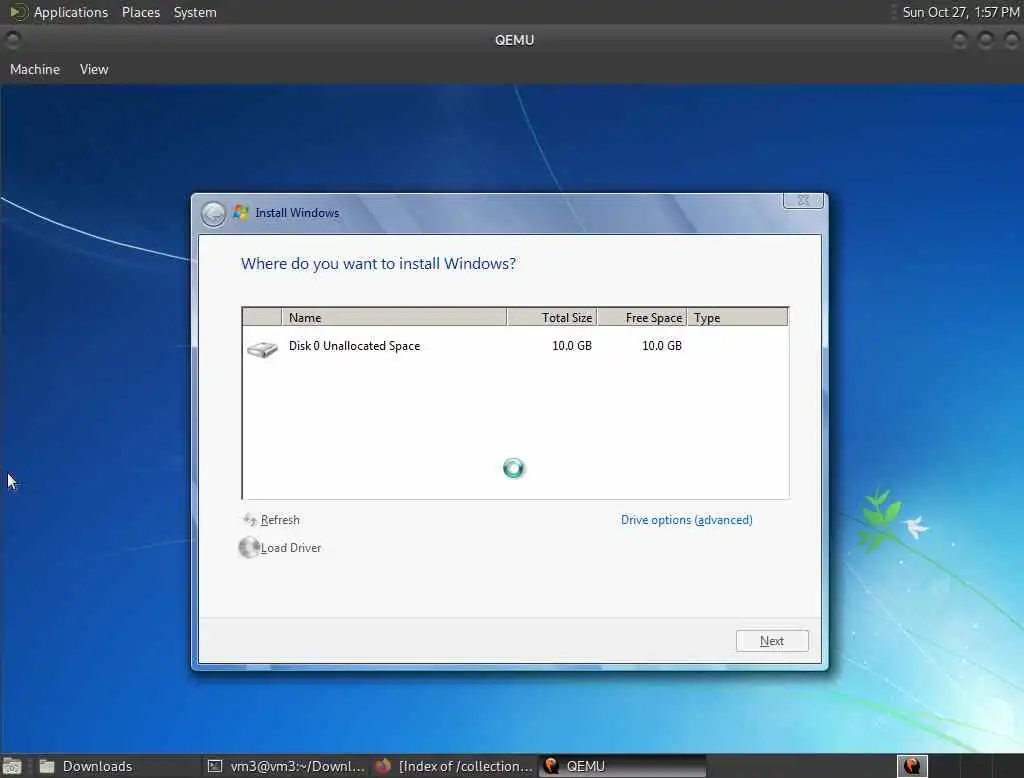Open the Machine menu in QEMU

point(35,69)
